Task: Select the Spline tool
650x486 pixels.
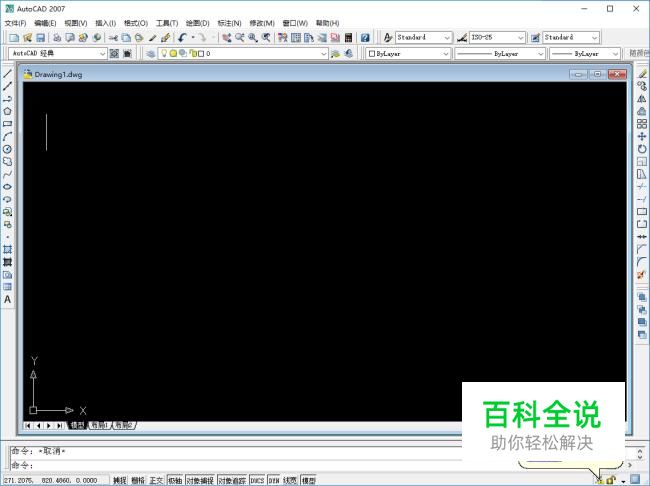Action: coord(7,174)
